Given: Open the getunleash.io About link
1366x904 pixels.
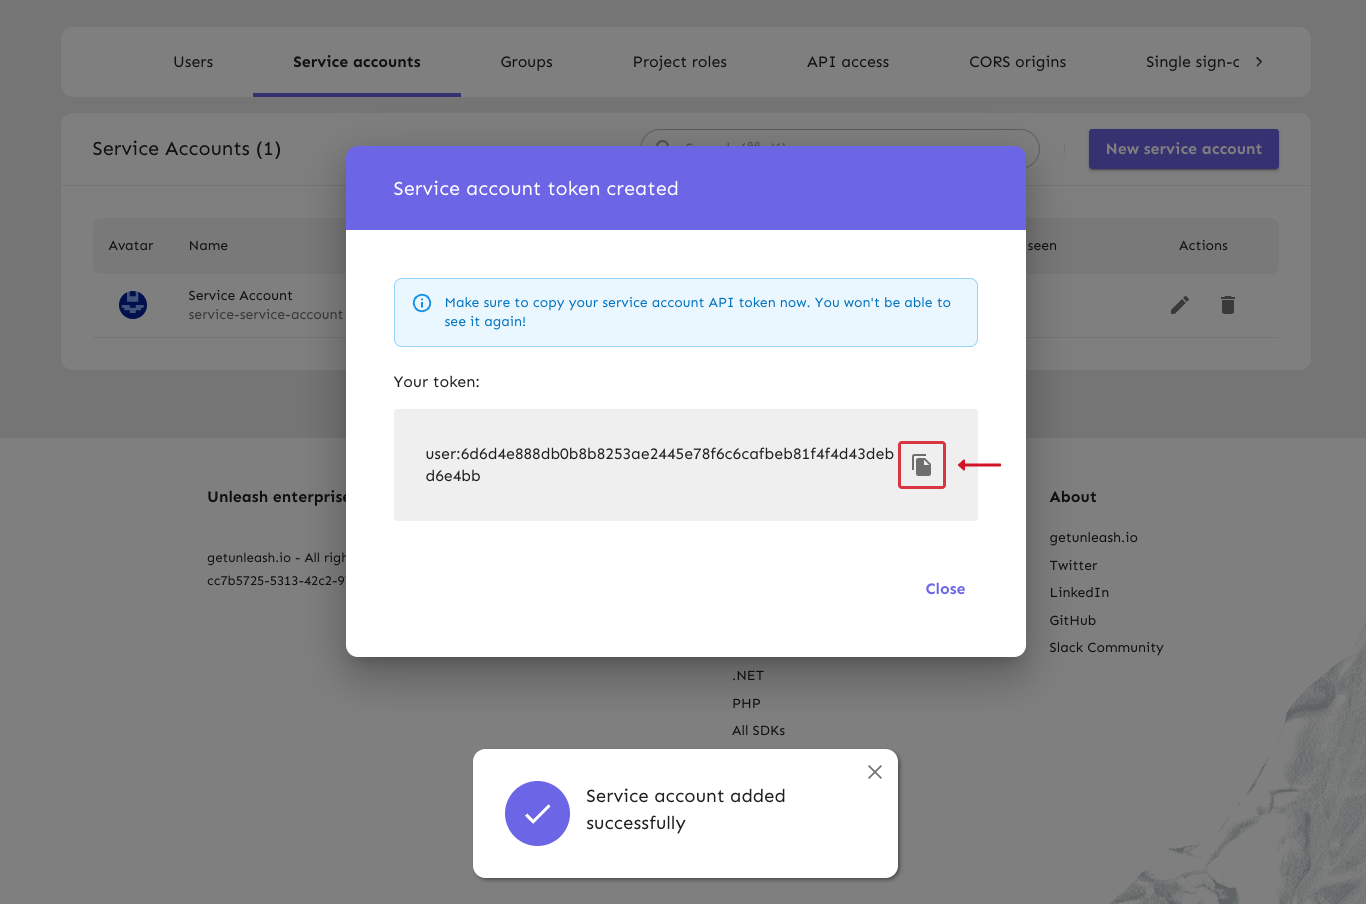Looking at the screenshot, I should (1093, 537).
